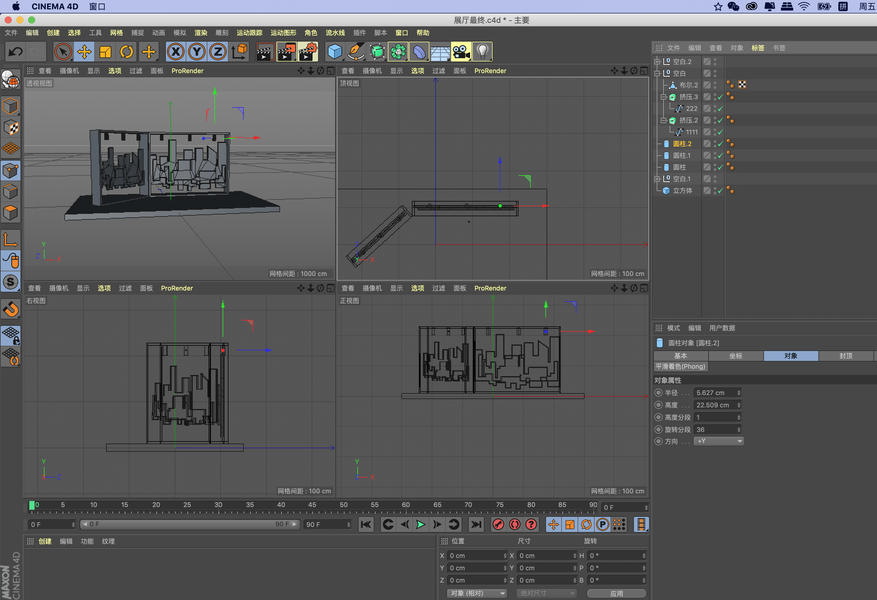Switch to the 基本 attribute tab
The image size is (877, 600).
point(681,356)
